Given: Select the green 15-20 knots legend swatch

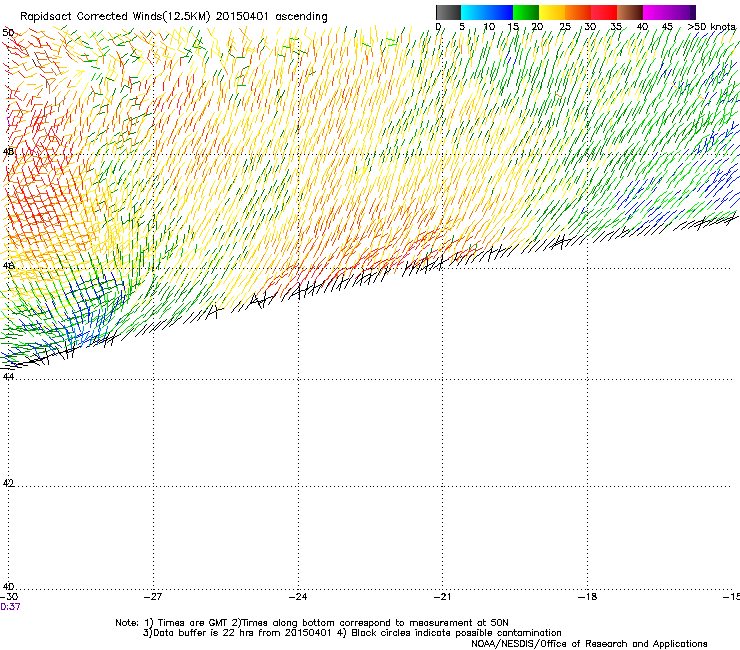Looking at the screenshot, I should tap(526, 12).
